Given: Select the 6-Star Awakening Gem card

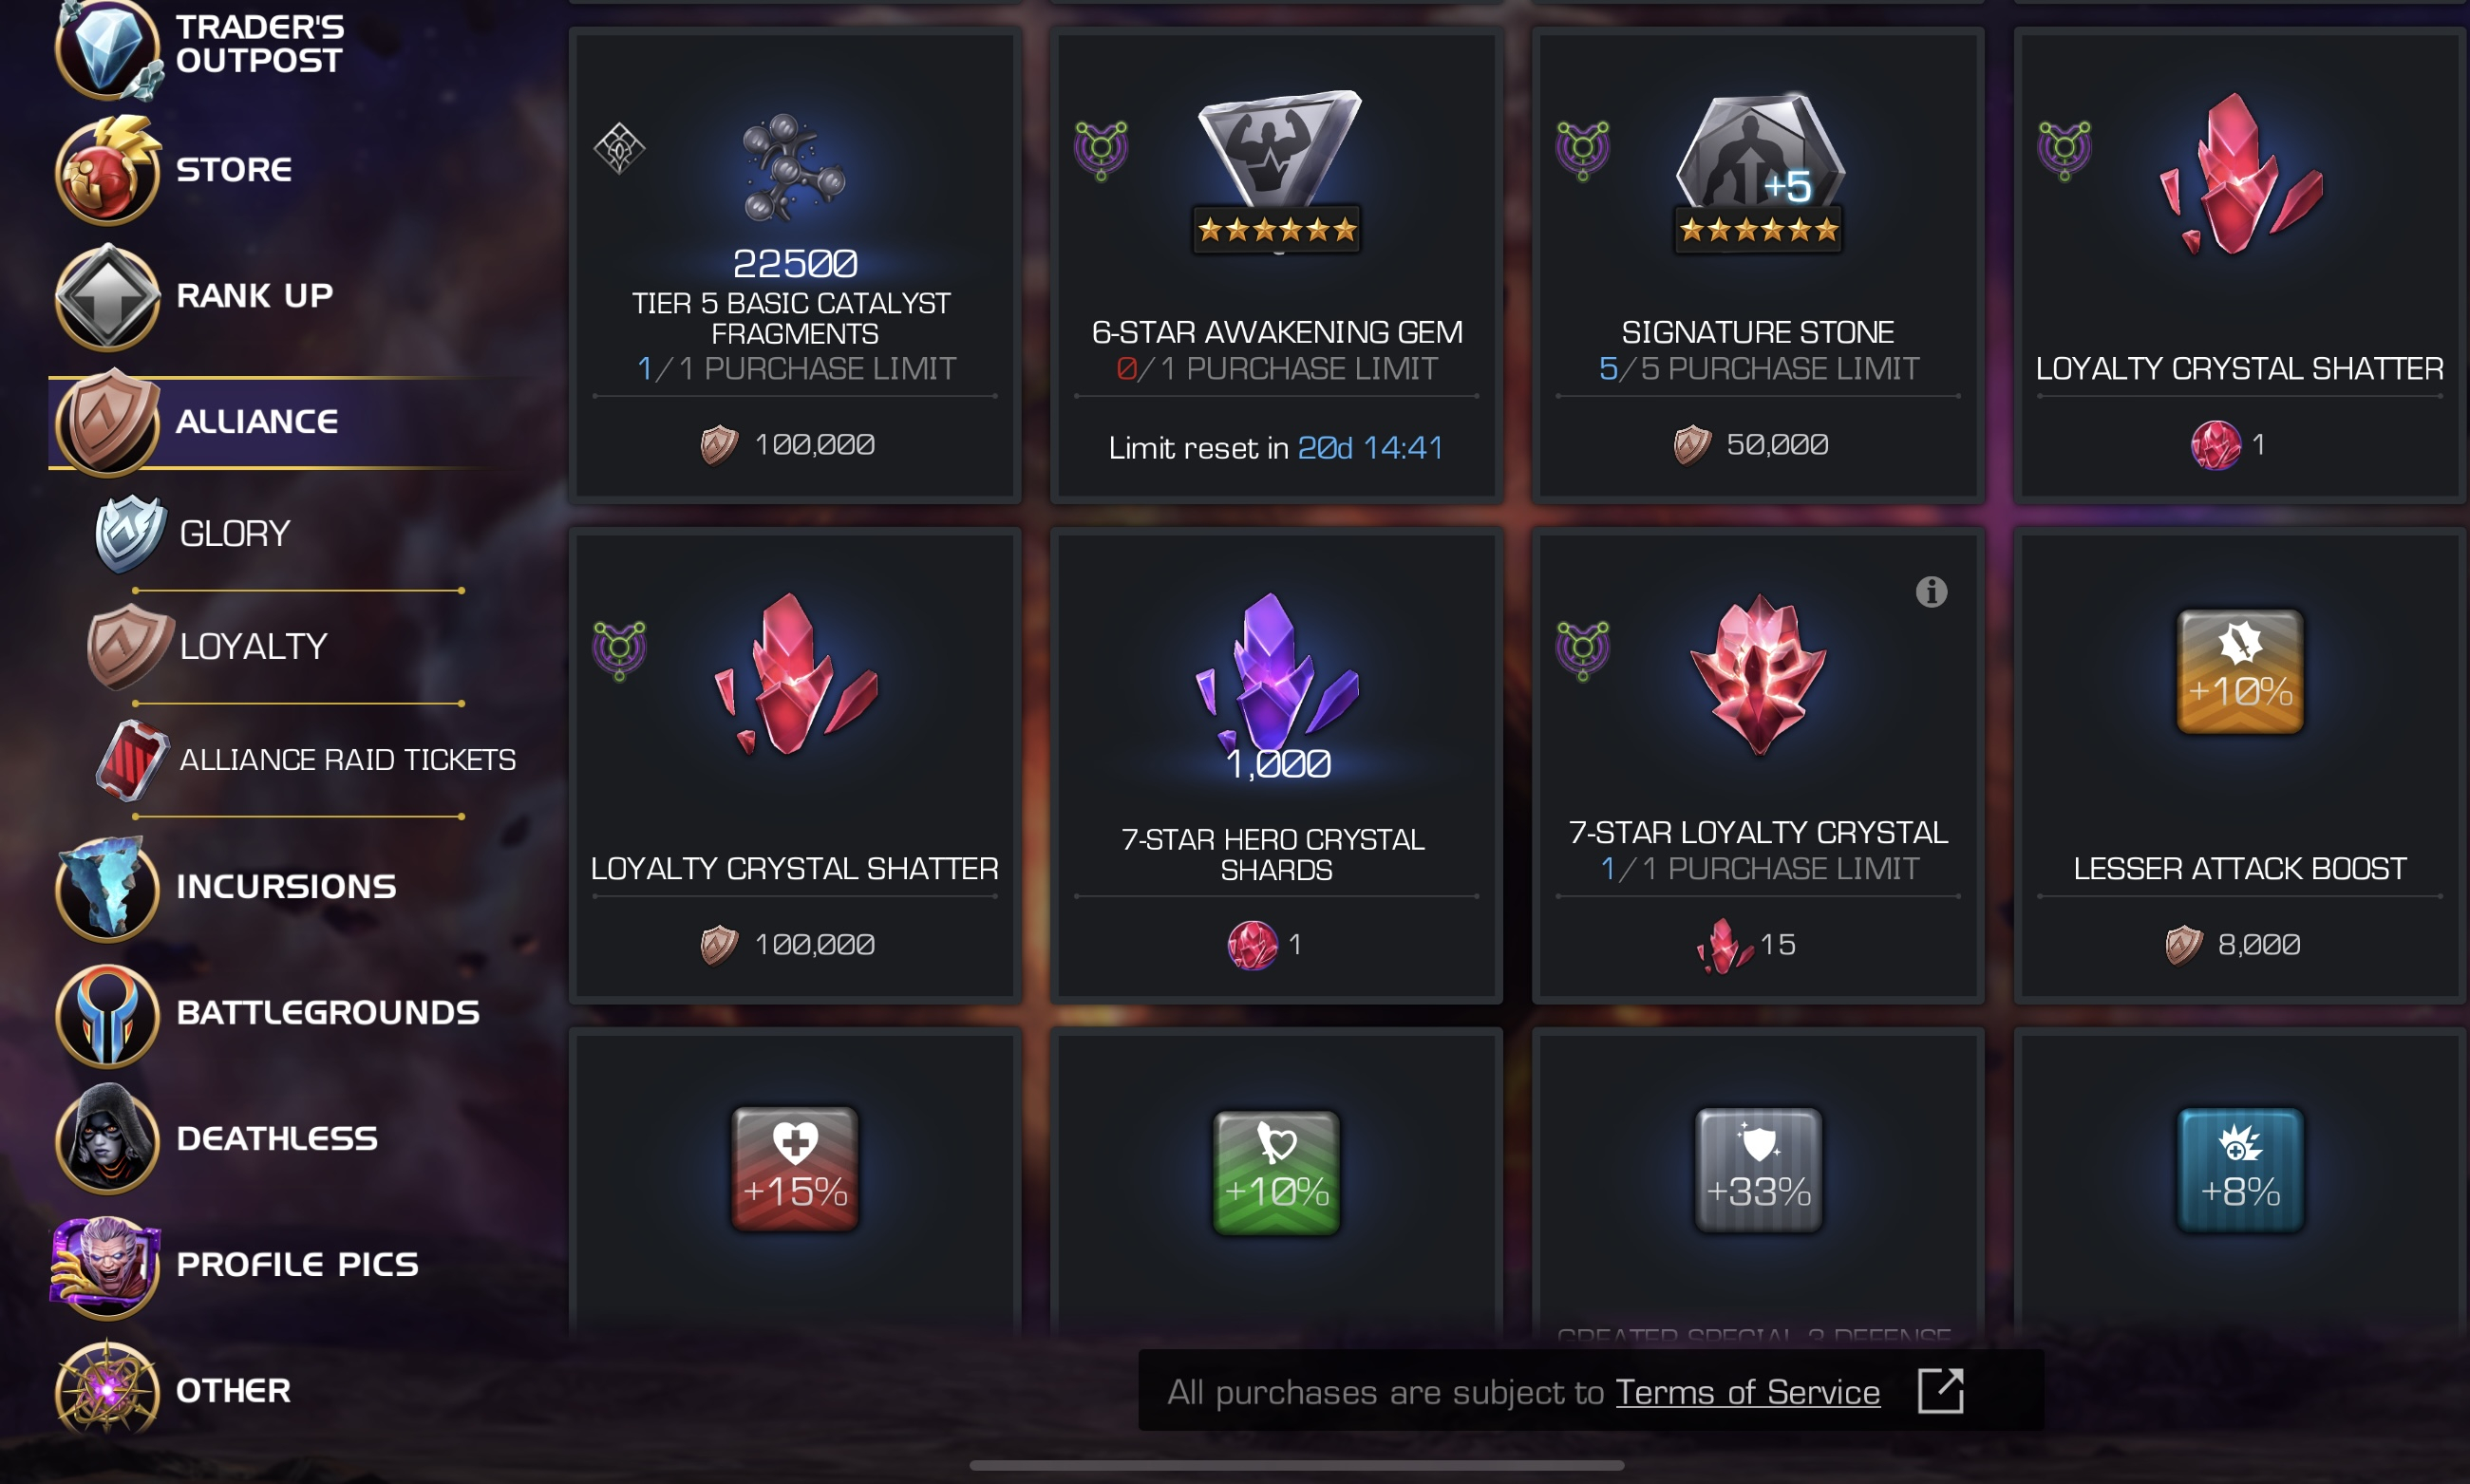Looking at the screenshot, I should 1276,264.
